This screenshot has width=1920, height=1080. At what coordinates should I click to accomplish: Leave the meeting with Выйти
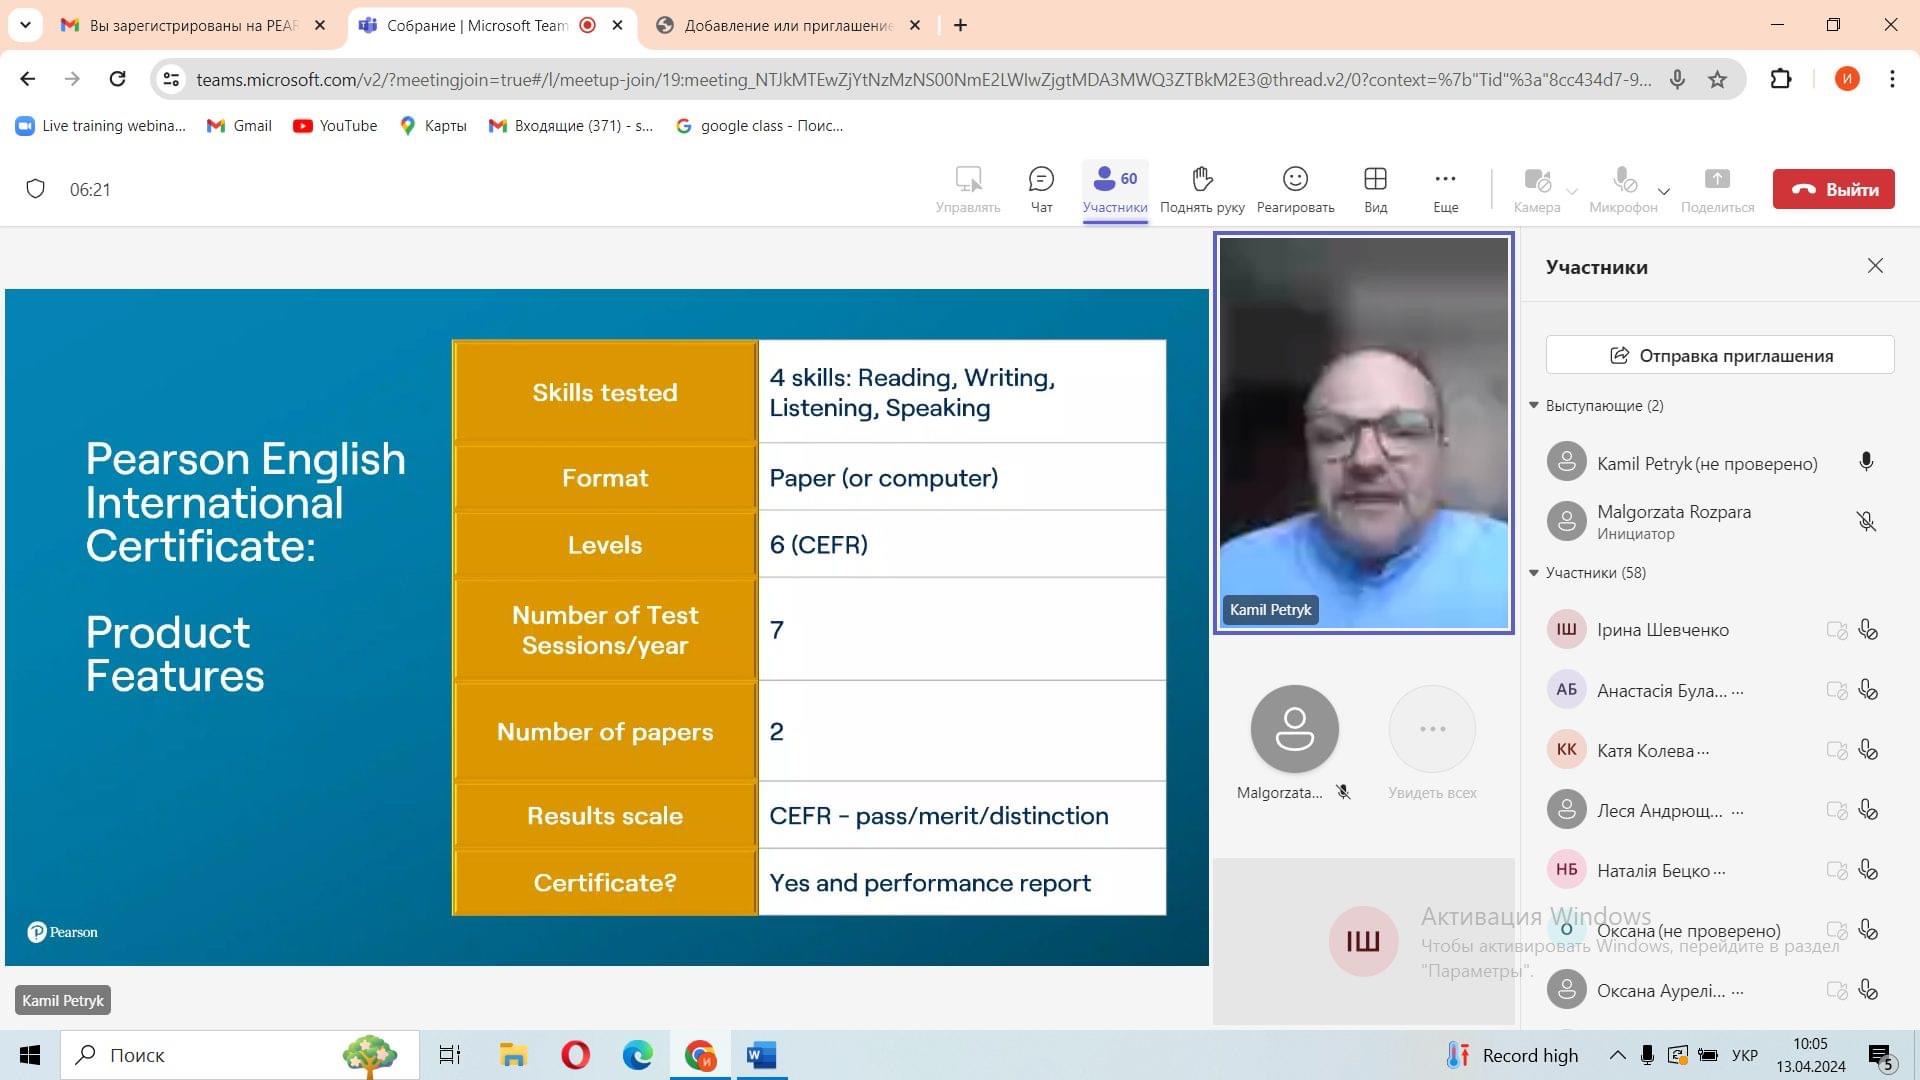(x=1833, y=189)
